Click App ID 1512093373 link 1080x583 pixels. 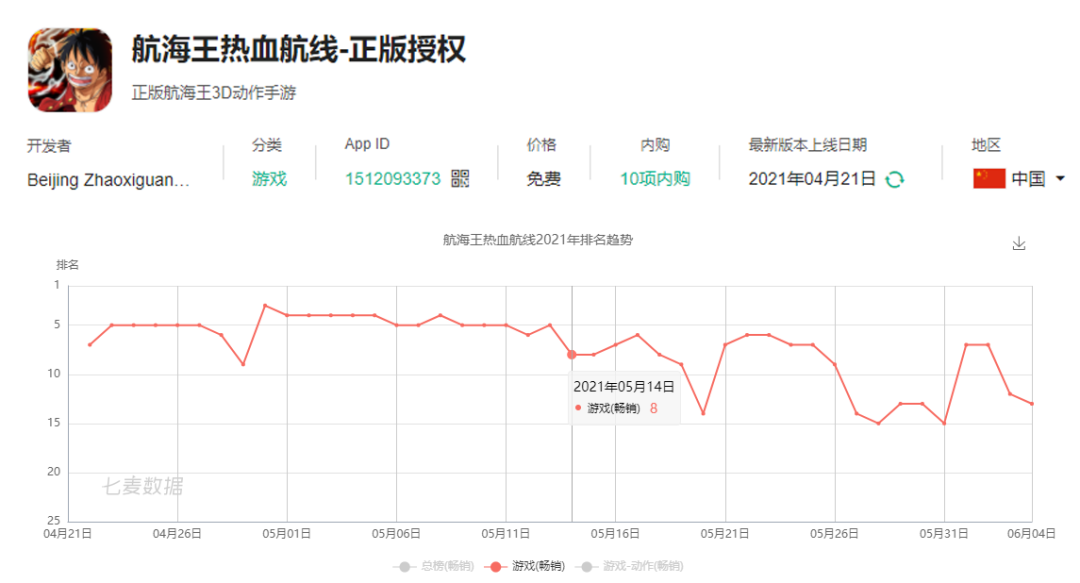tap(393, 179)
